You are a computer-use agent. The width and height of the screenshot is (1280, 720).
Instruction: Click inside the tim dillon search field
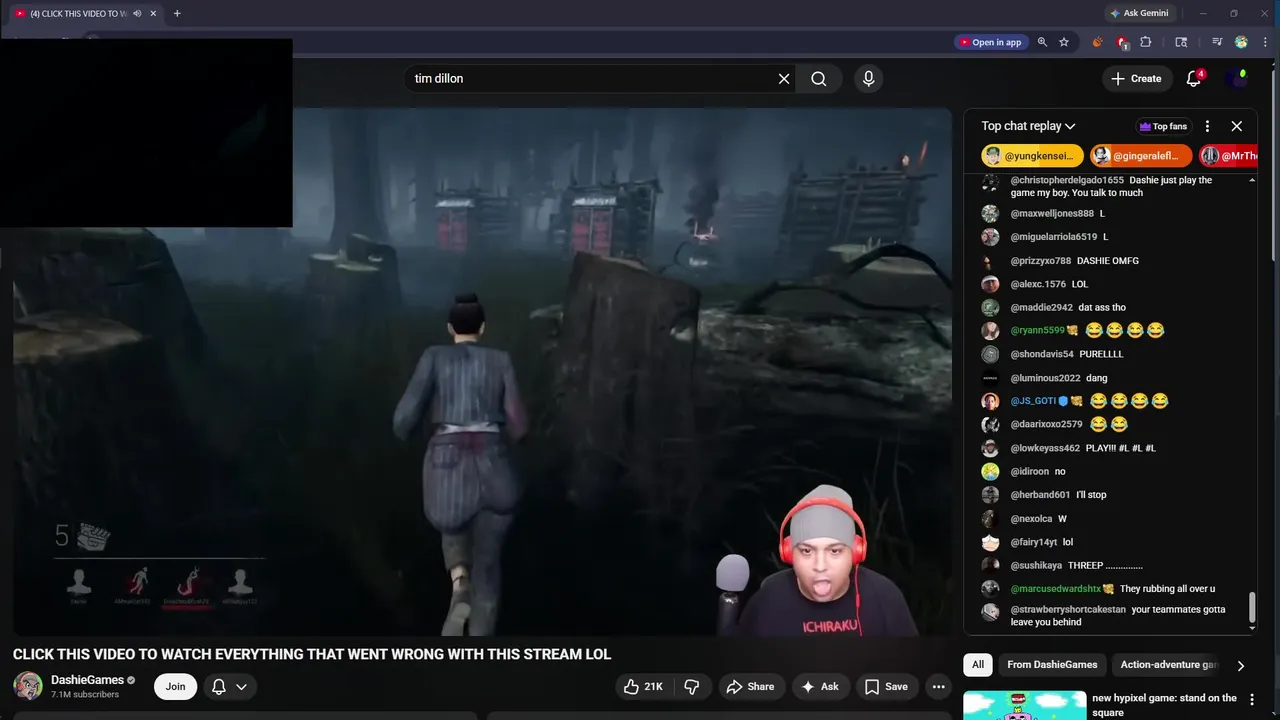(x=590, y=78)
